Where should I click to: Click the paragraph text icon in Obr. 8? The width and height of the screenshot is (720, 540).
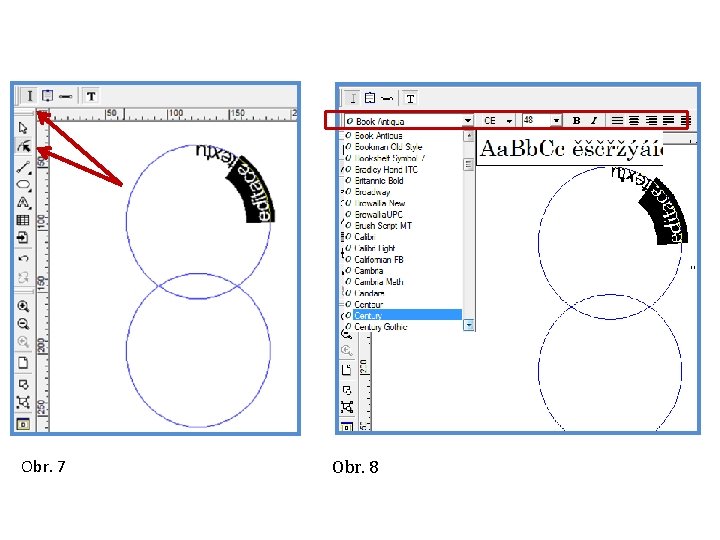370,98
